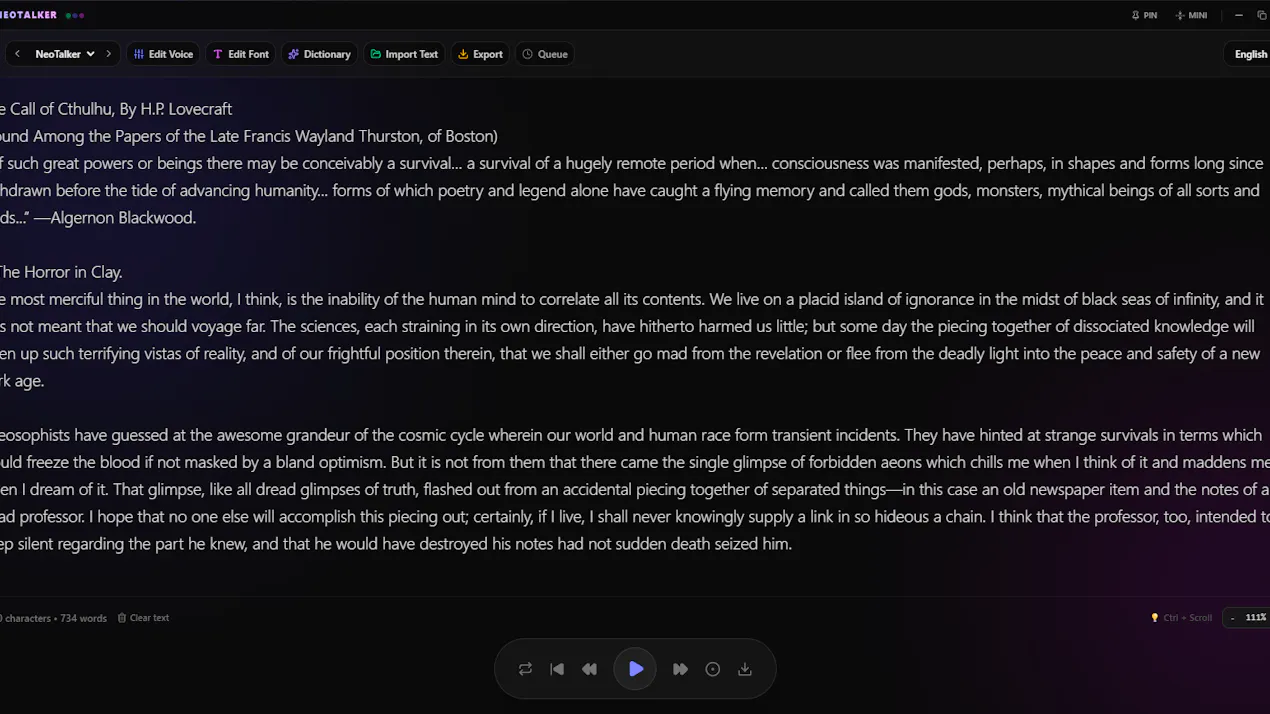1270x714 pixels.
Task: Click the 111% zoom value
Action: [1256, 618]
